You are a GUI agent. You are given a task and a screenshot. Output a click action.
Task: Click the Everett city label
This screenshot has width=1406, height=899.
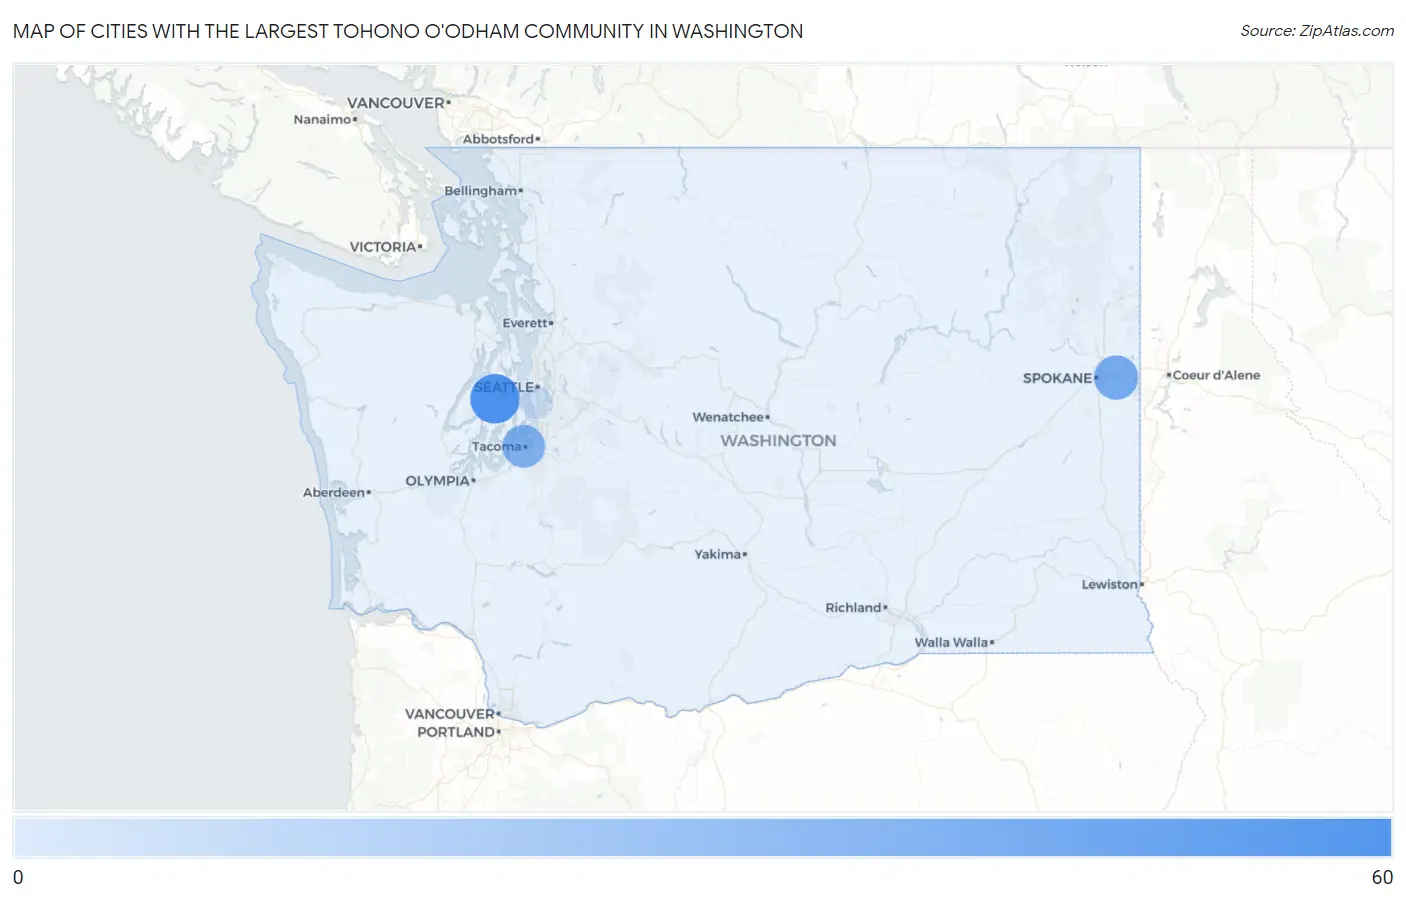pyautogui.click(x=525, y=323)
